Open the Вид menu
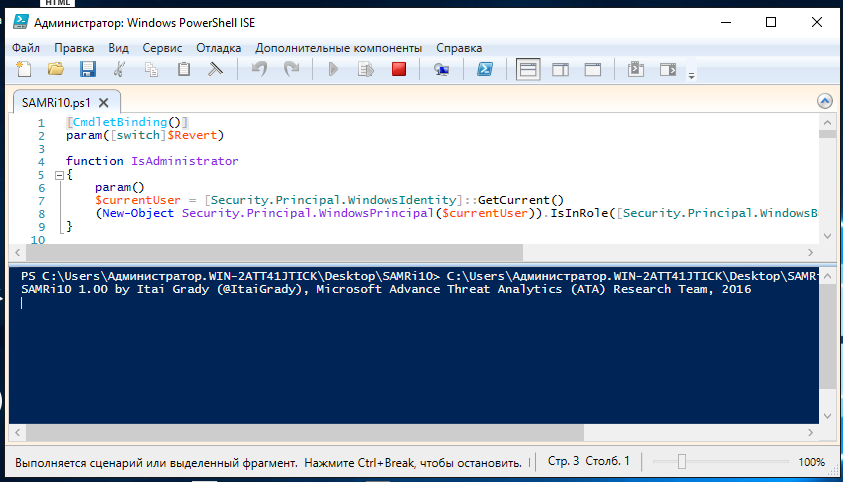The height and width of the screenshot is (482, 843). (x=118, y=48)
